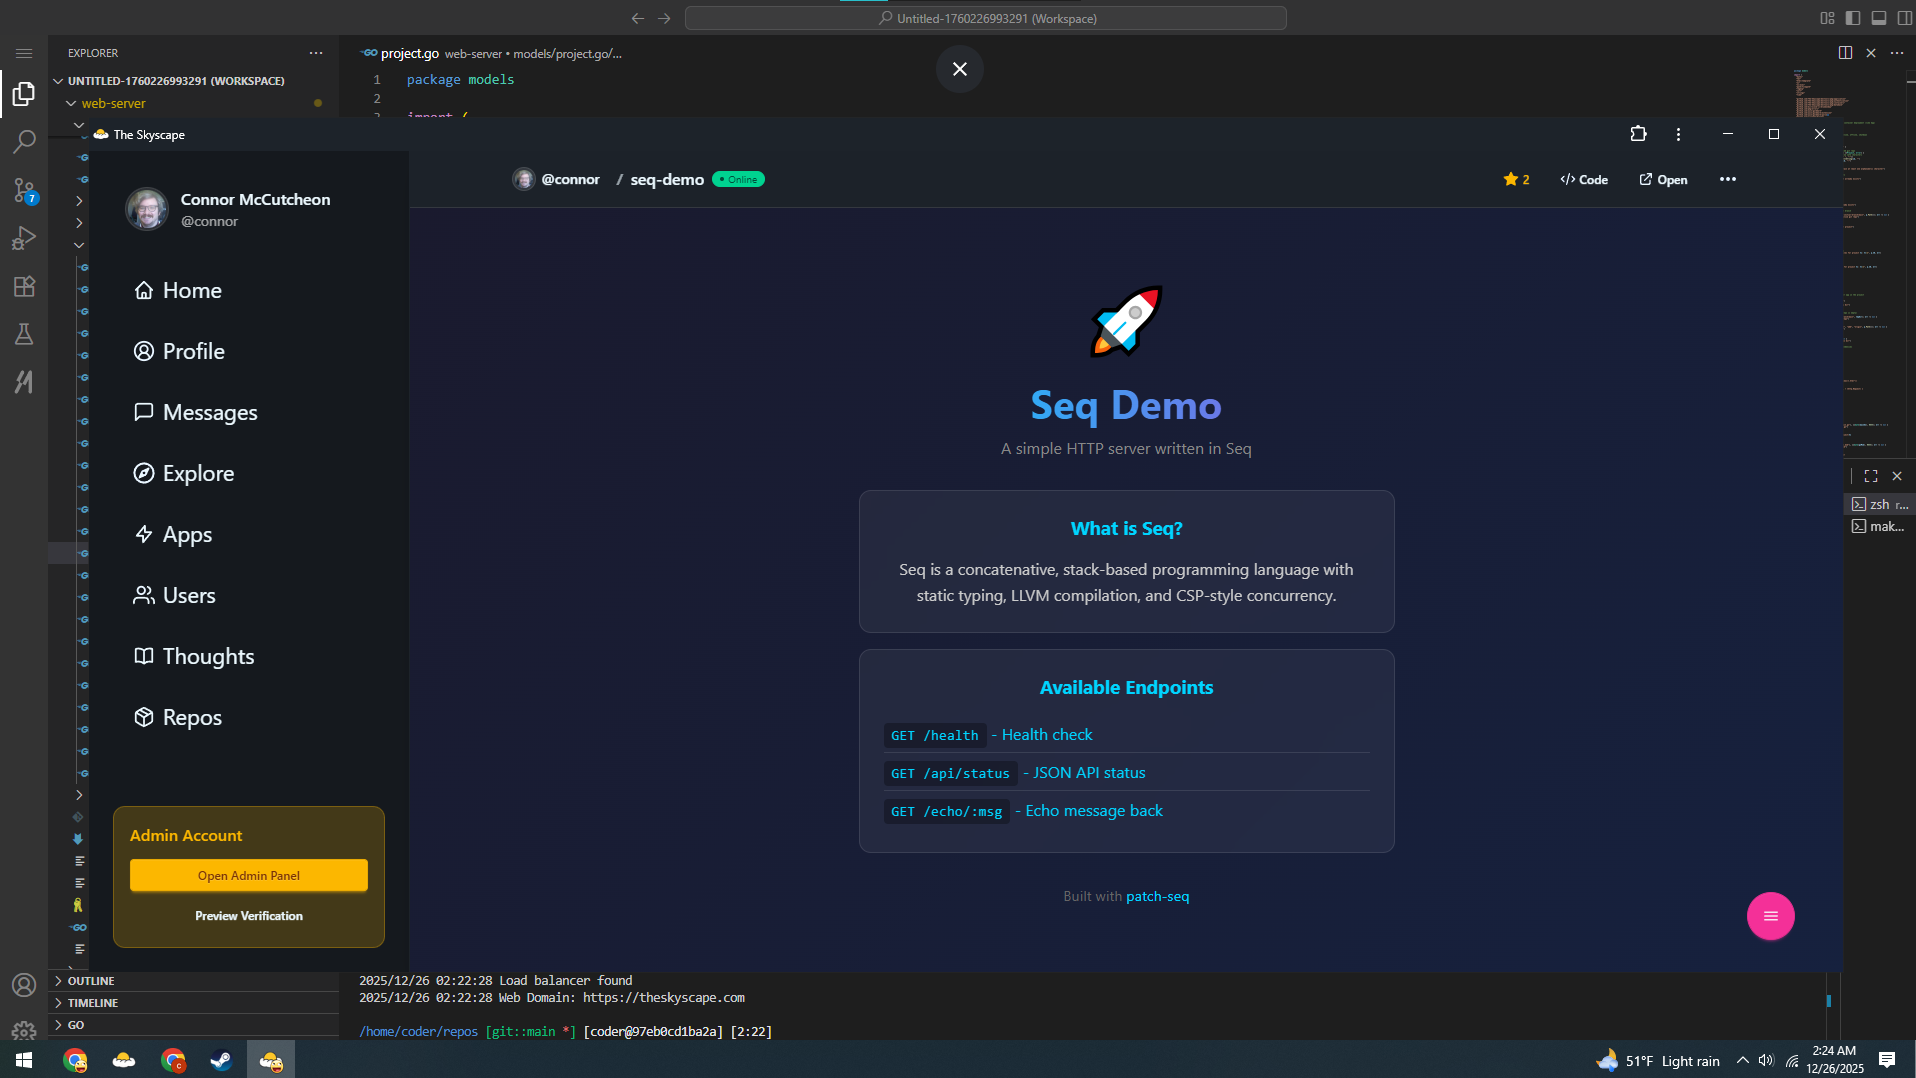The width and height of the screenshot is (1916, 1078).
Task: Open Run and Debug view
Action: click(x=24, y=238)
